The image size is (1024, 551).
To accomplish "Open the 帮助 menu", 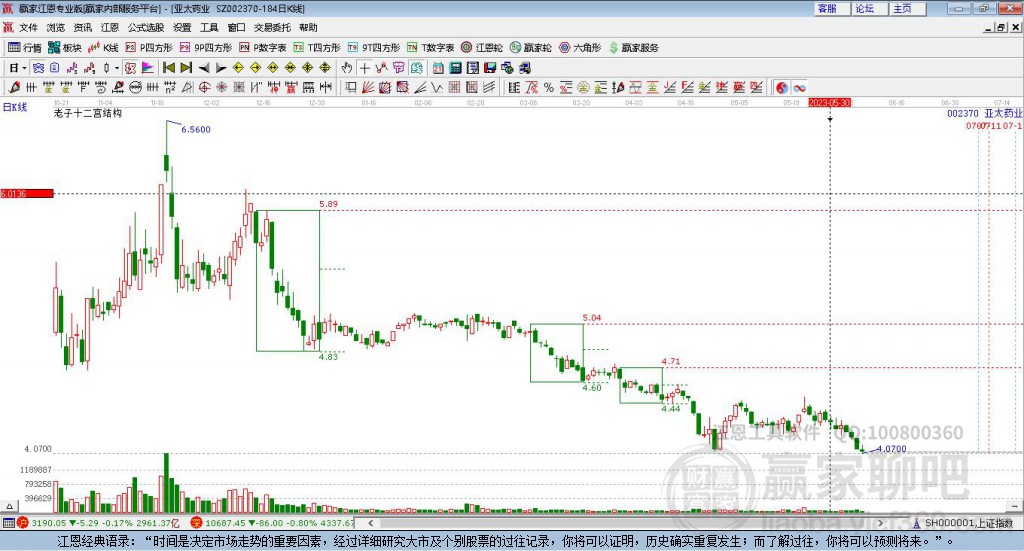I will [308, 27].
